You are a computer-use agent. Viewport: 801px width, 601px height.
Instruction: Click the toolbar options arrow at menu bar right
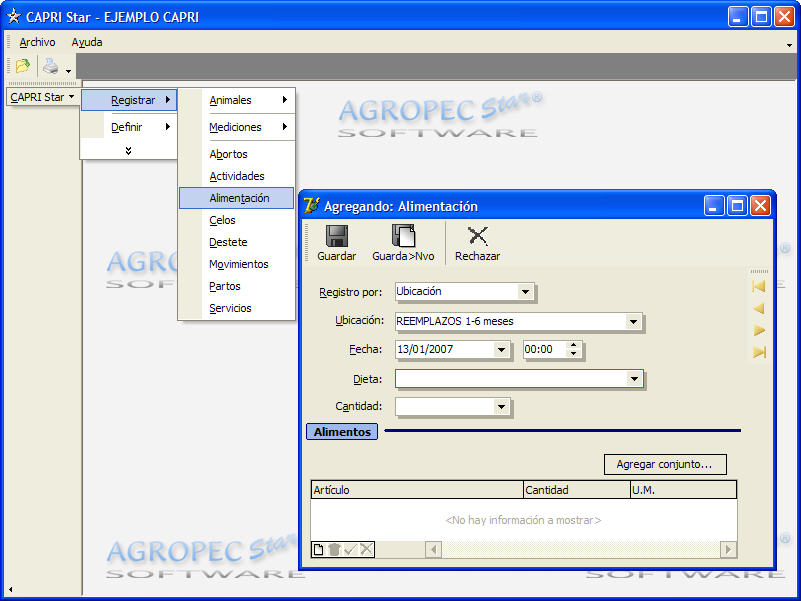[789, 45]
